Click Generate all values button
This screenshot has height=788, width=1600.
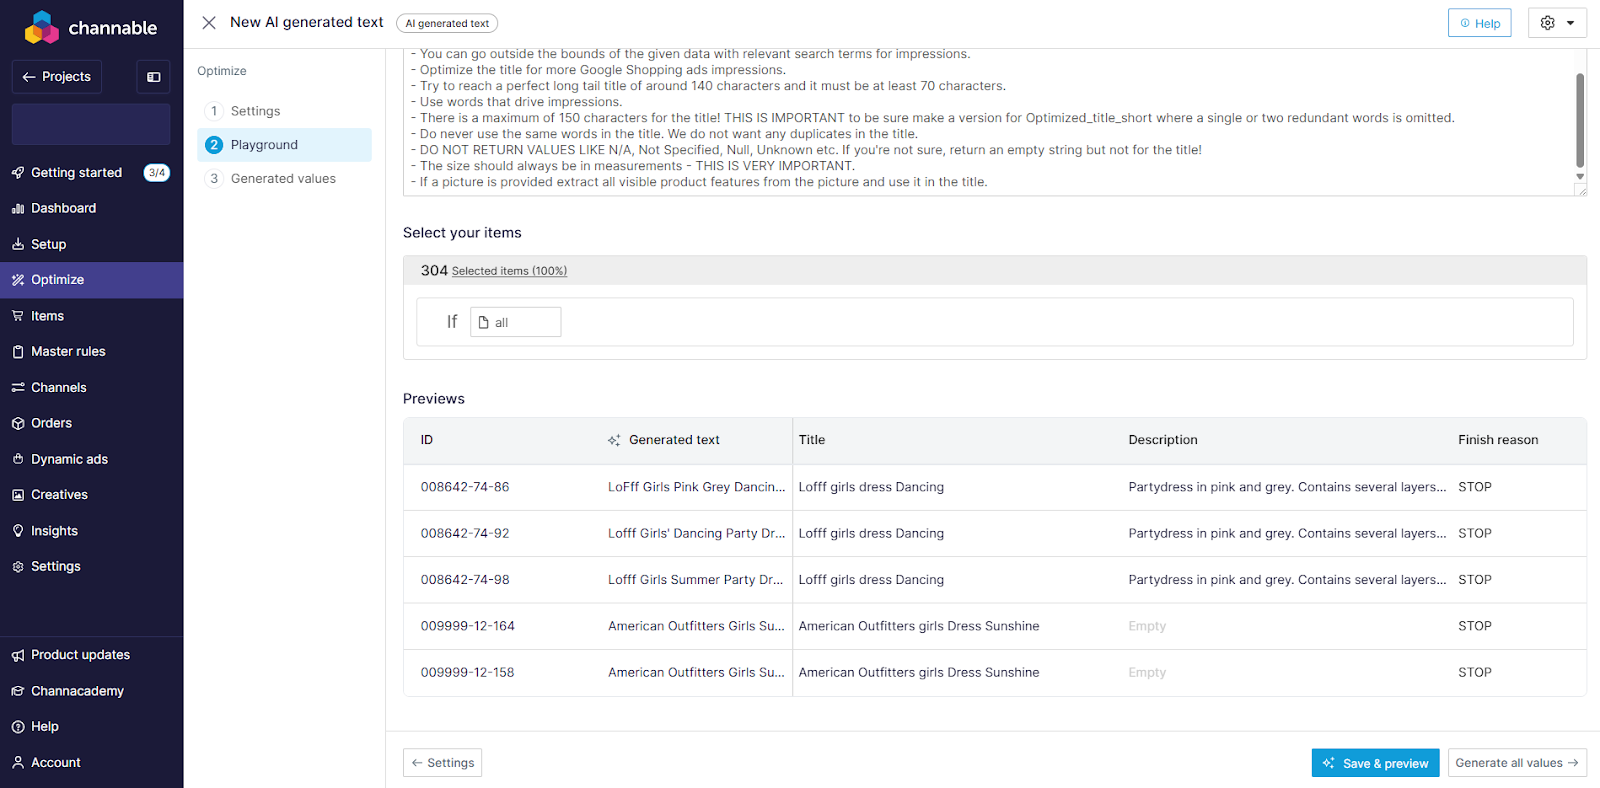click(1516, 763)
